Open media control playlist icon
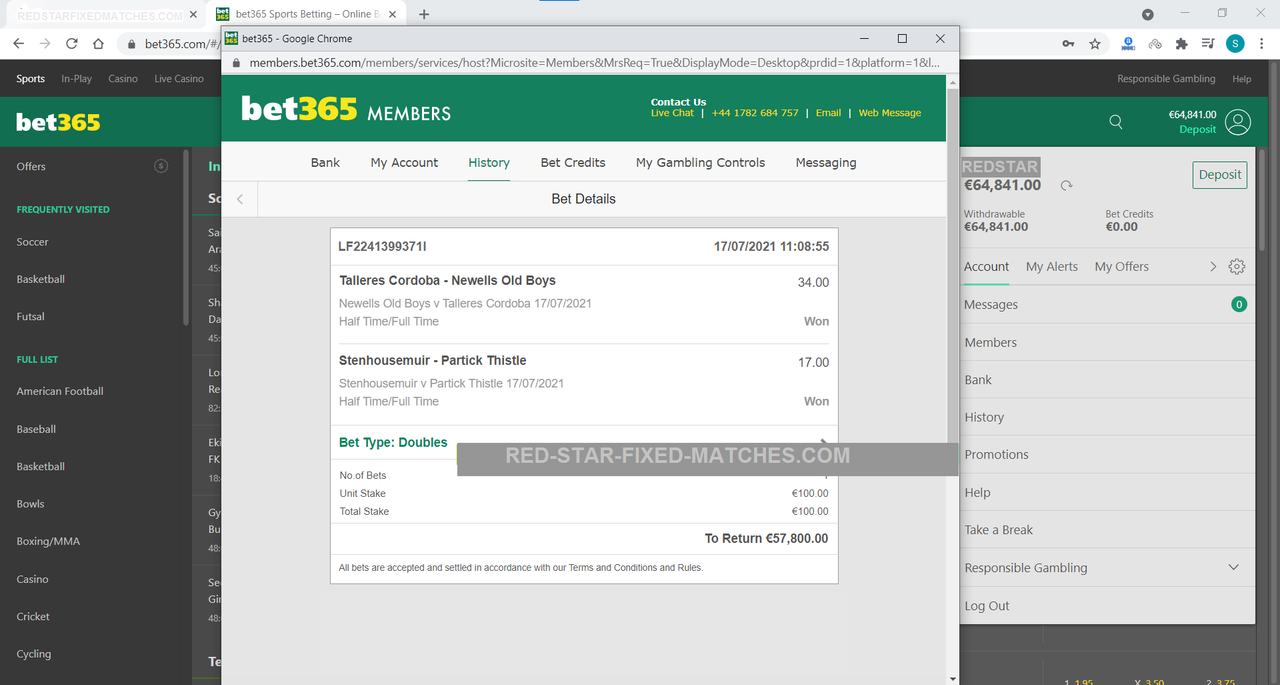Screen dimensions: 1280x685 pyautogui.click(x=1208, y=44)
